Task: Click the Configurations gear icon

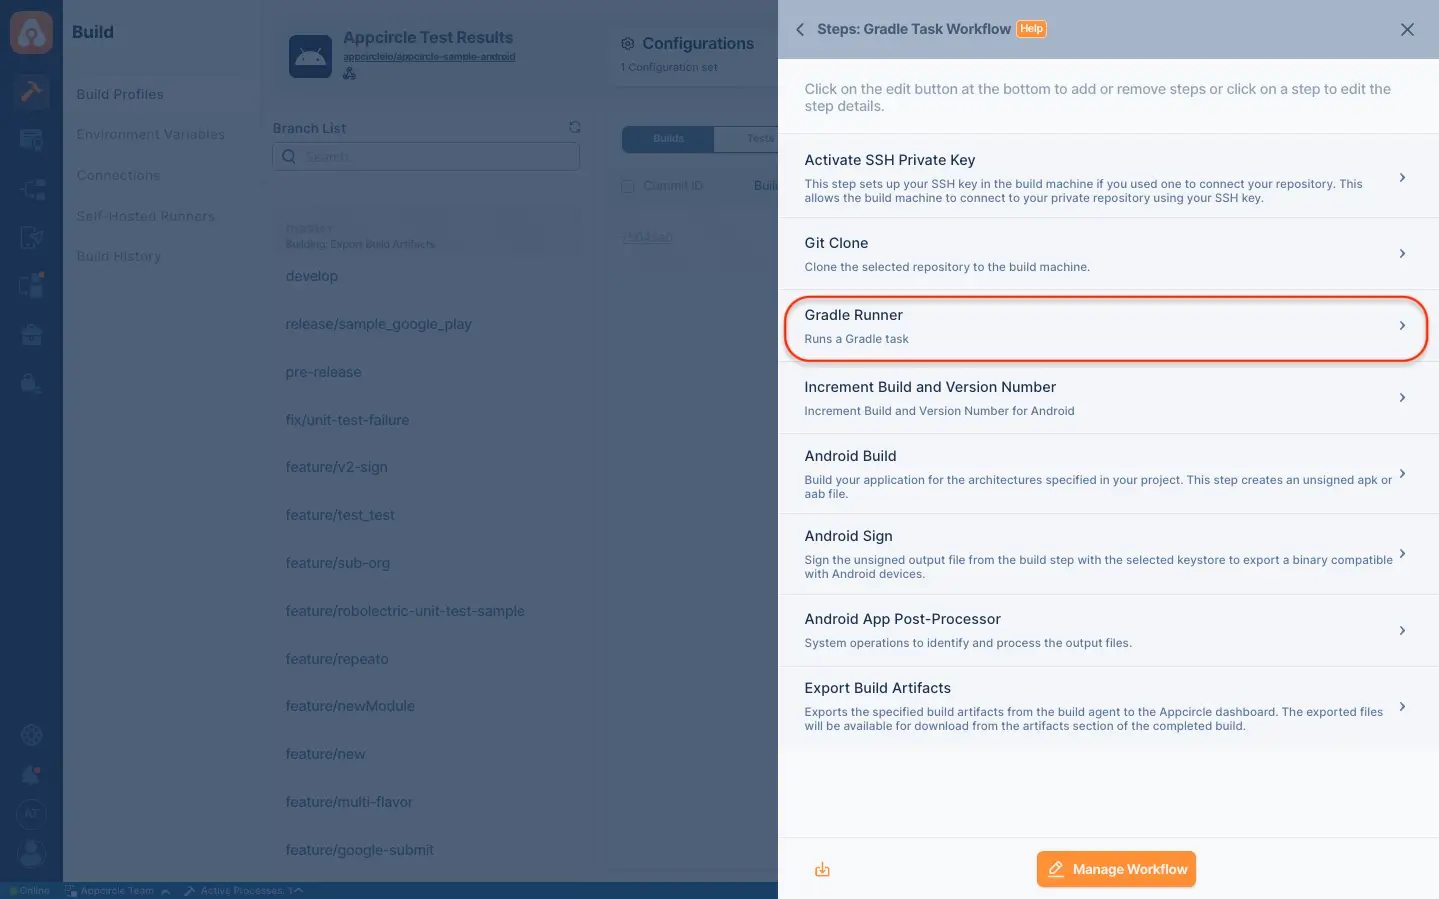Action: [628, 44]
